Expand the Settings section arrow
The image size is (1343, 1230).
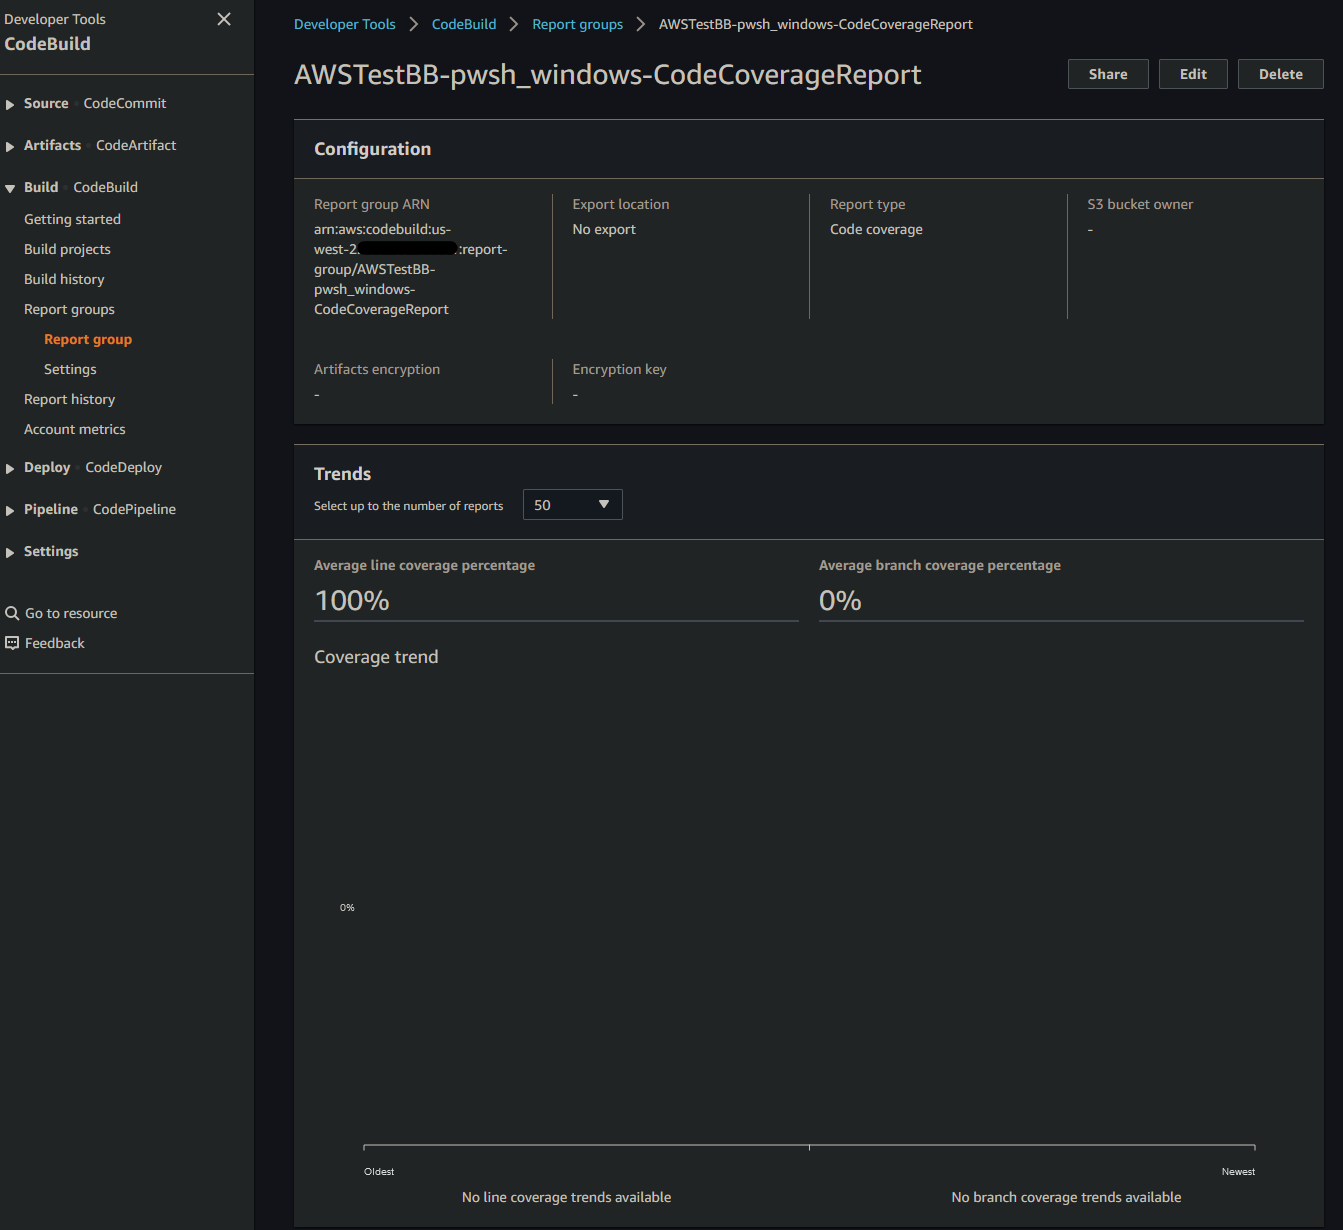tap(10, 552)
